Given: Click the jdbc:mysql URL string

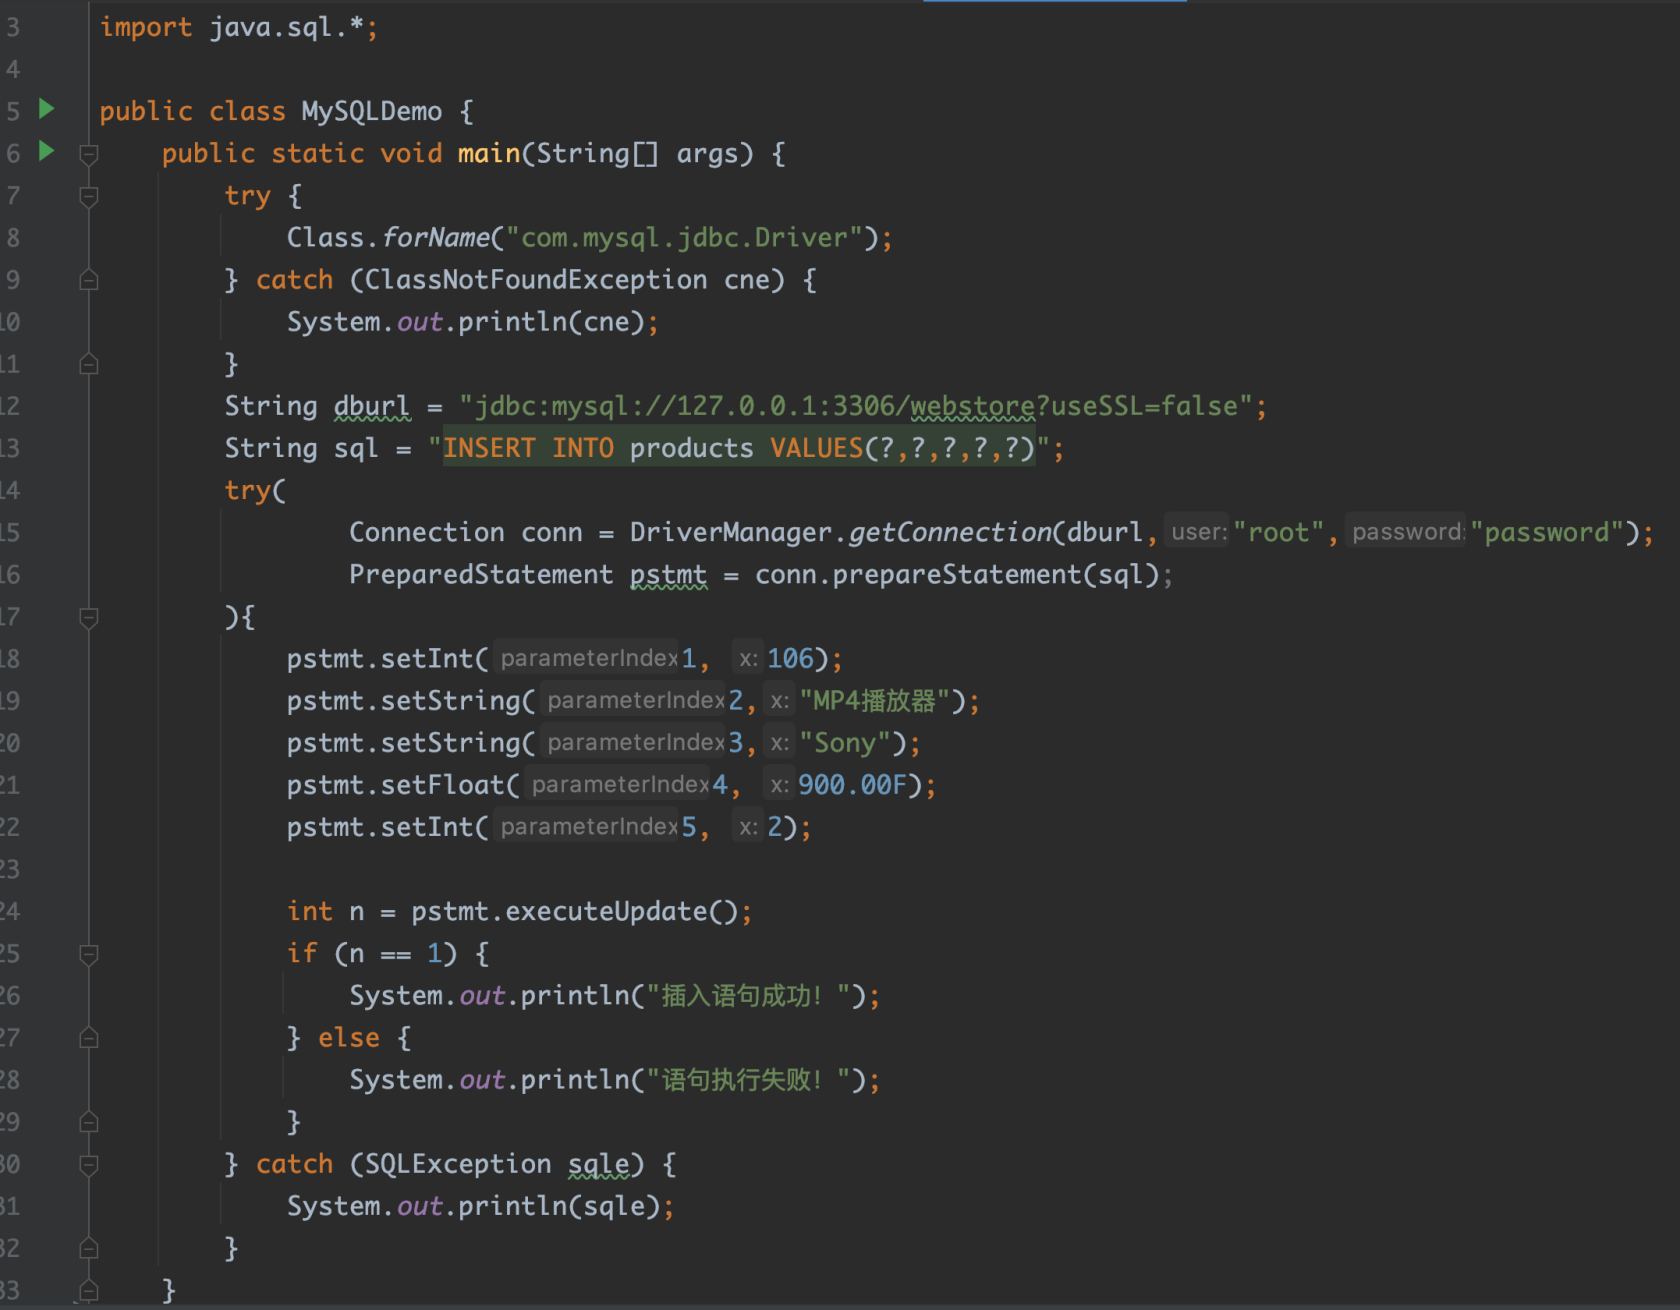Looking at the screenshot, I should coord(855,406).
